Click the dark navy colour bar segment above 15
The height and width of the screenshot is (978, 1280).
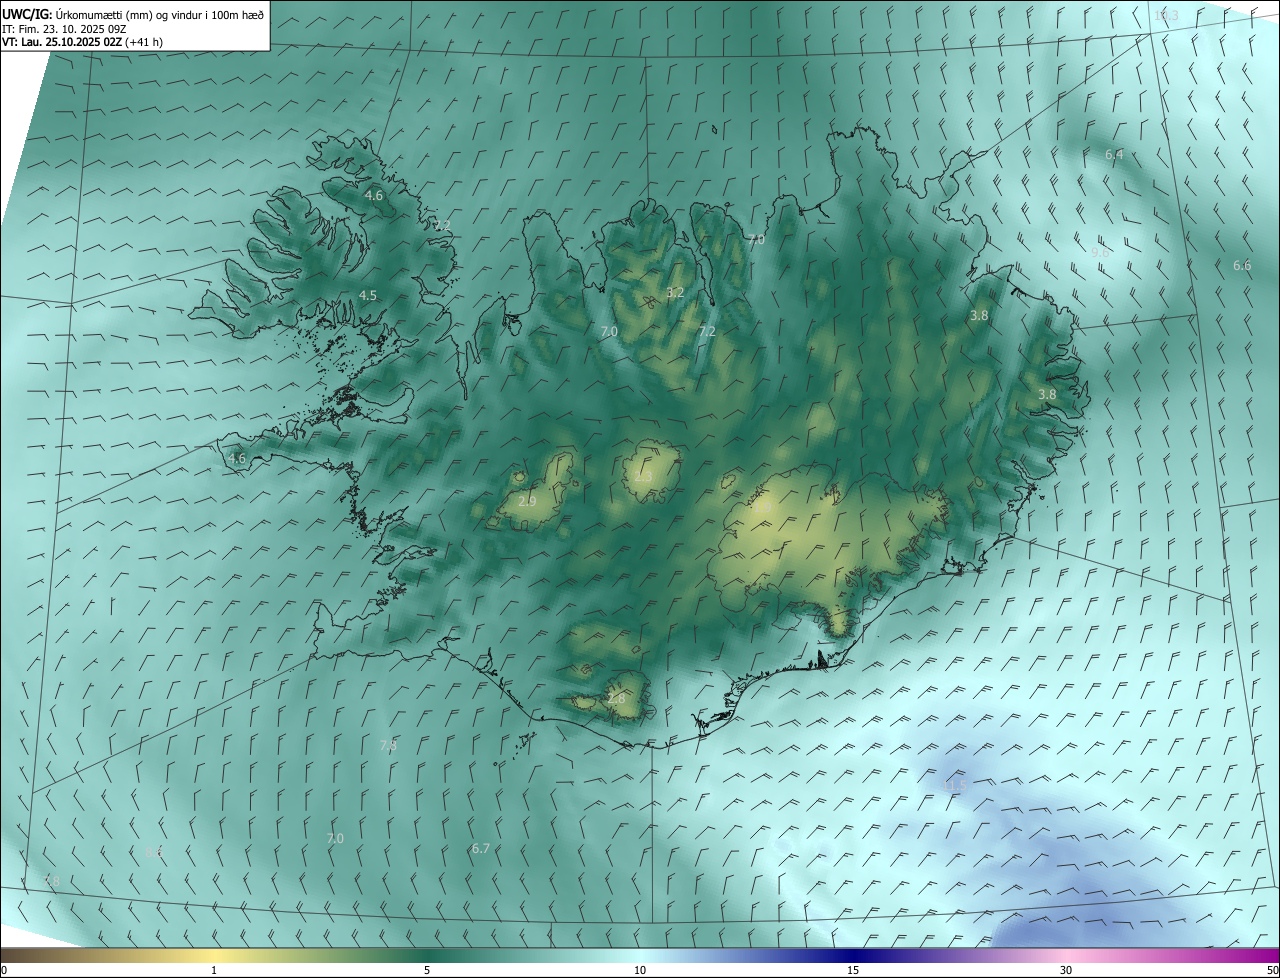853,955
